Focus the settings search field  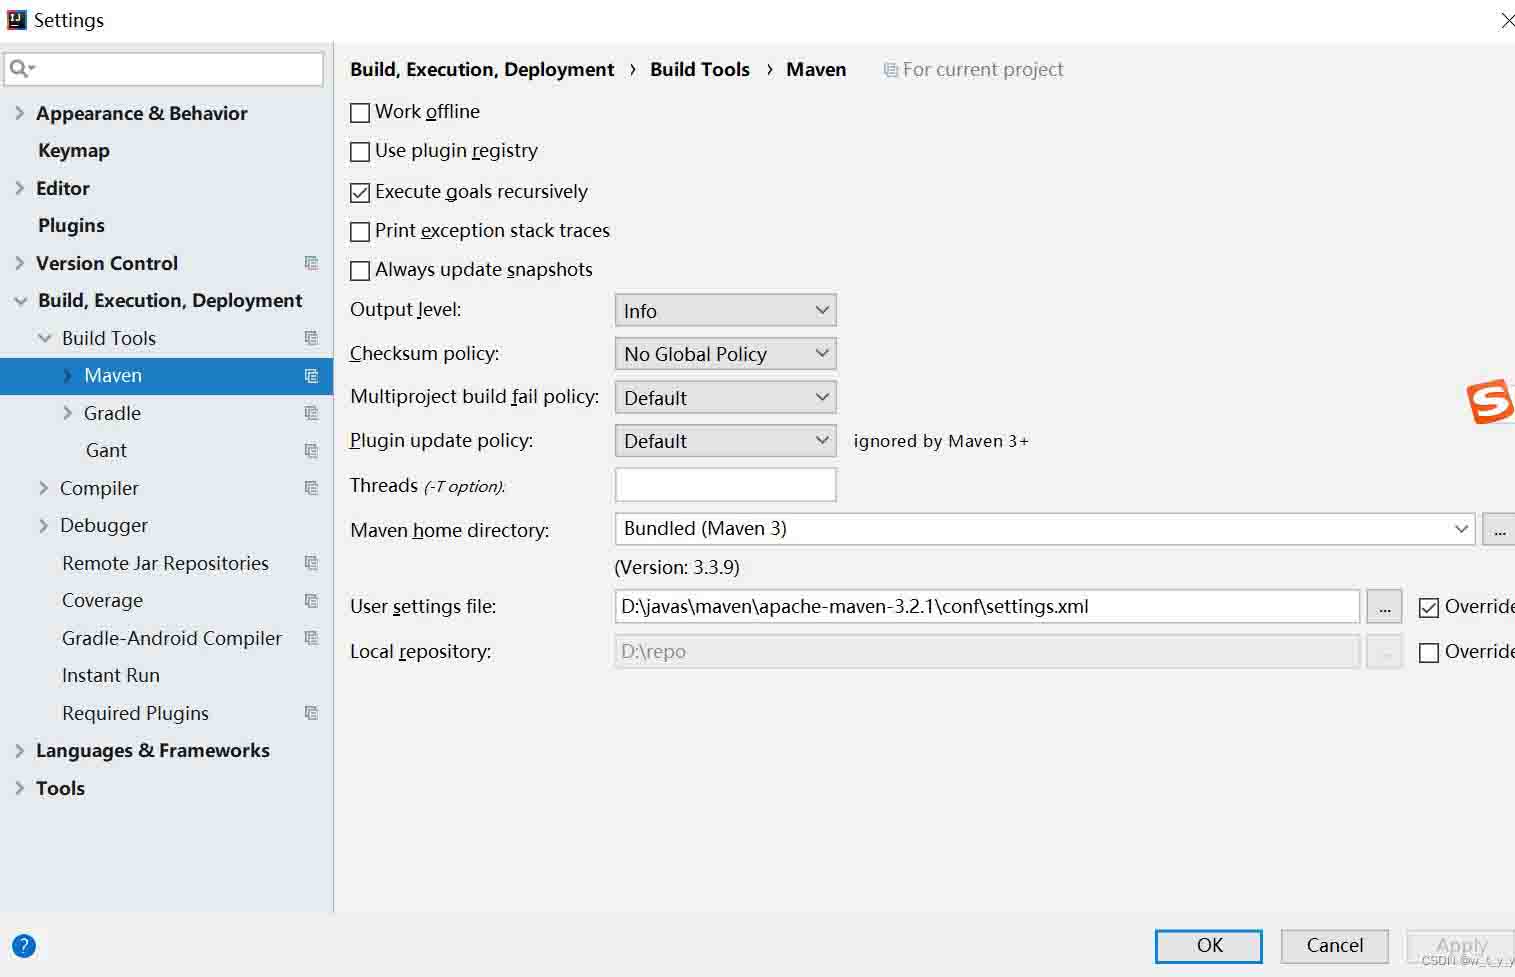click(x=164, y=68)
